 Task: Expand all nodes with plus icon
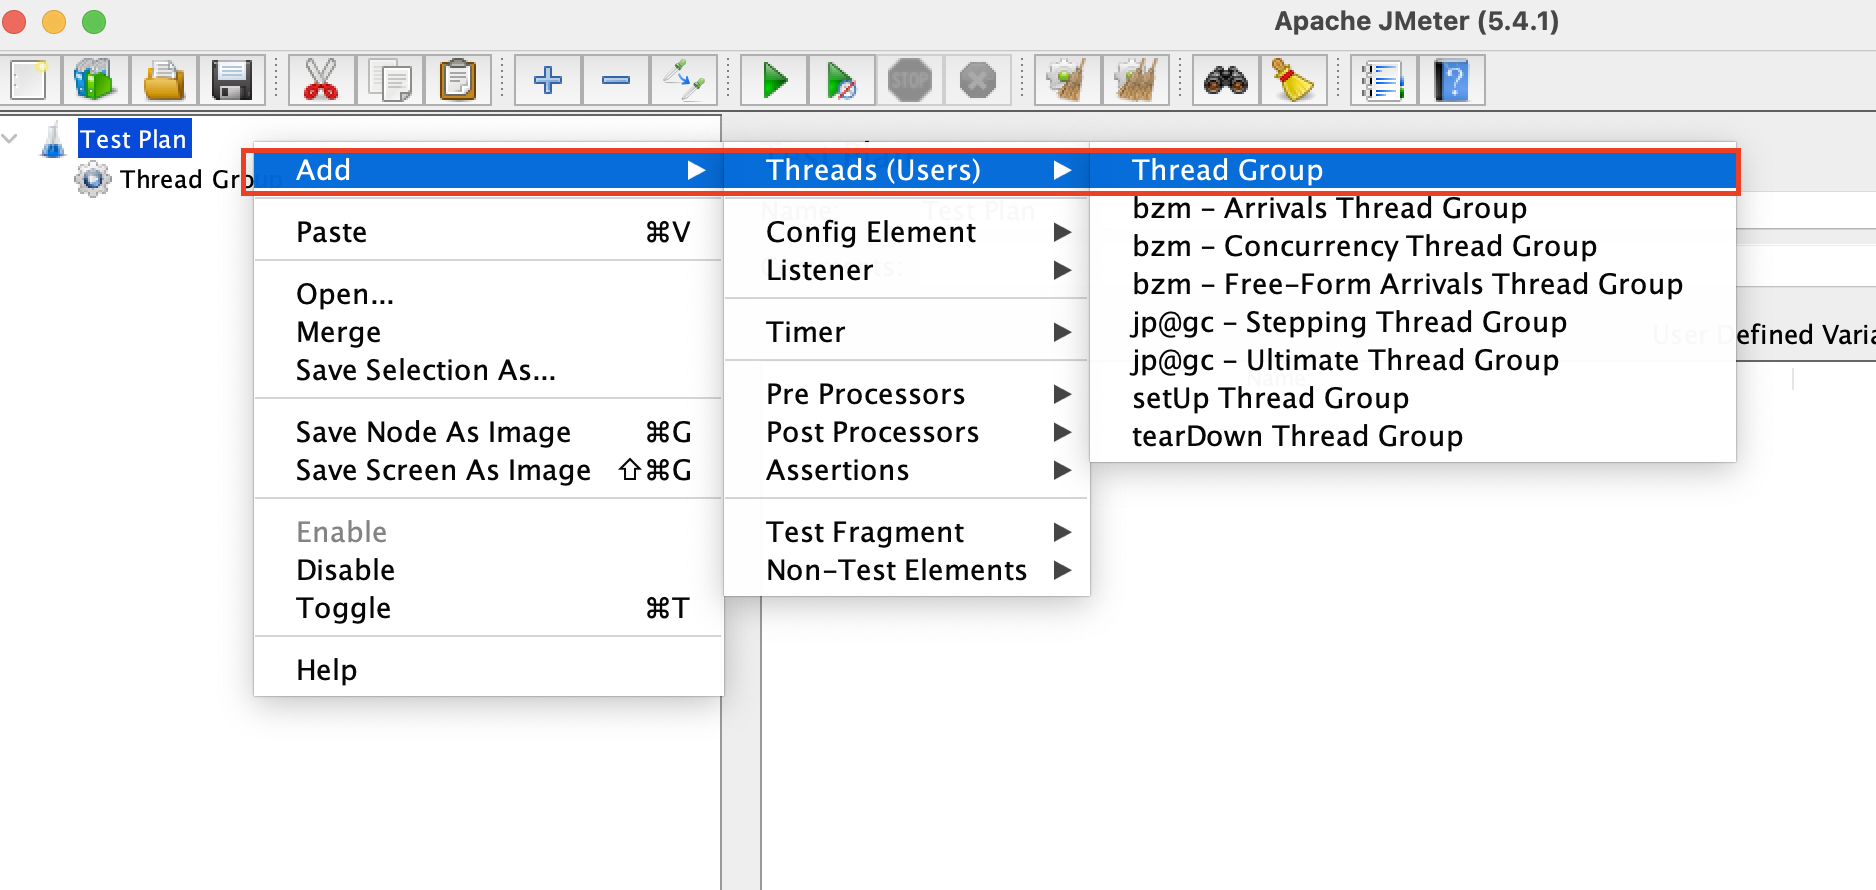(548, 80)
